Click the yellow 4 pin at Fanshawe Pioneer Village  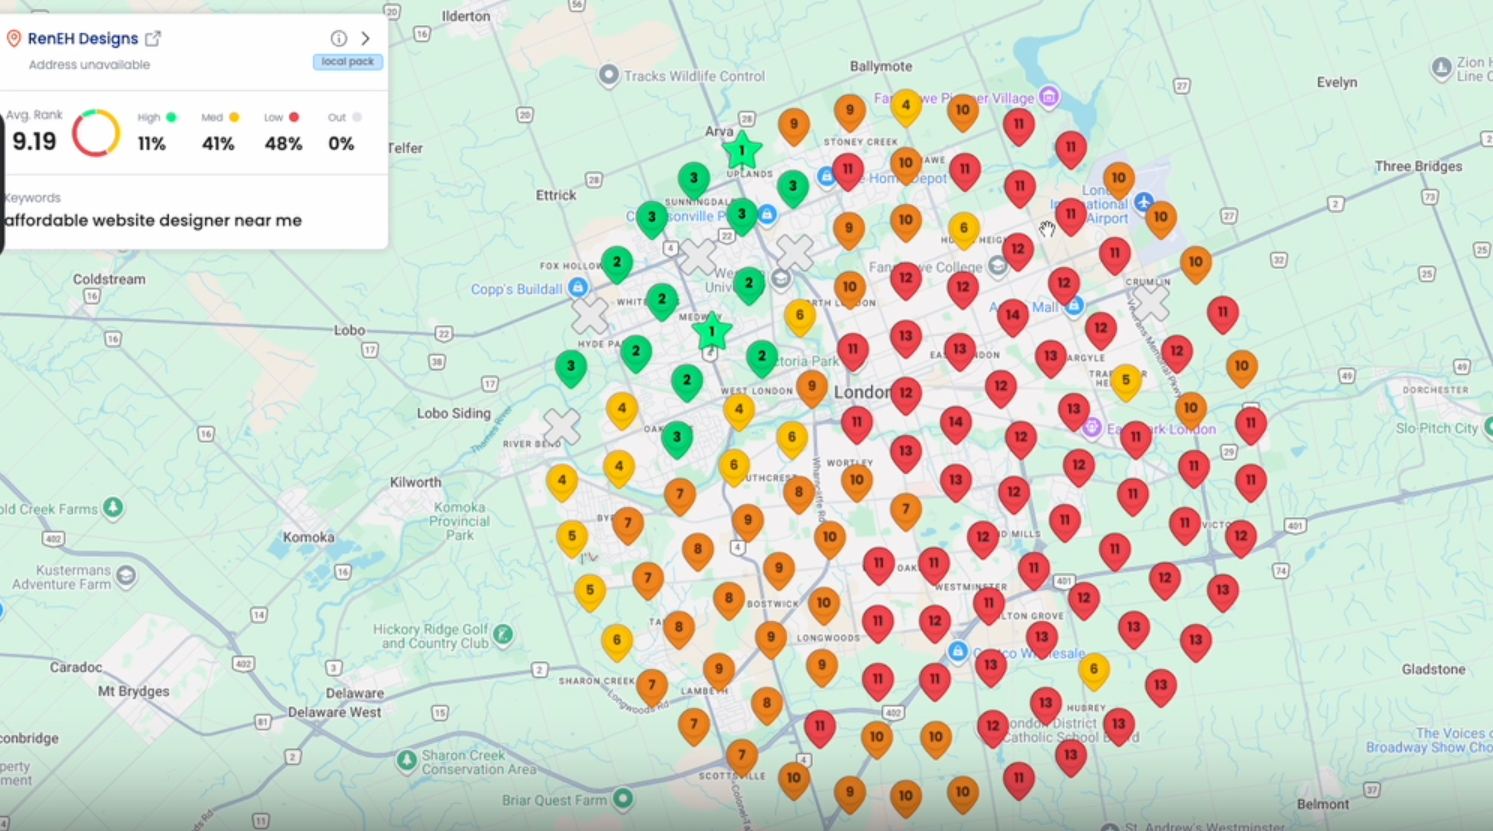[906, 105]
